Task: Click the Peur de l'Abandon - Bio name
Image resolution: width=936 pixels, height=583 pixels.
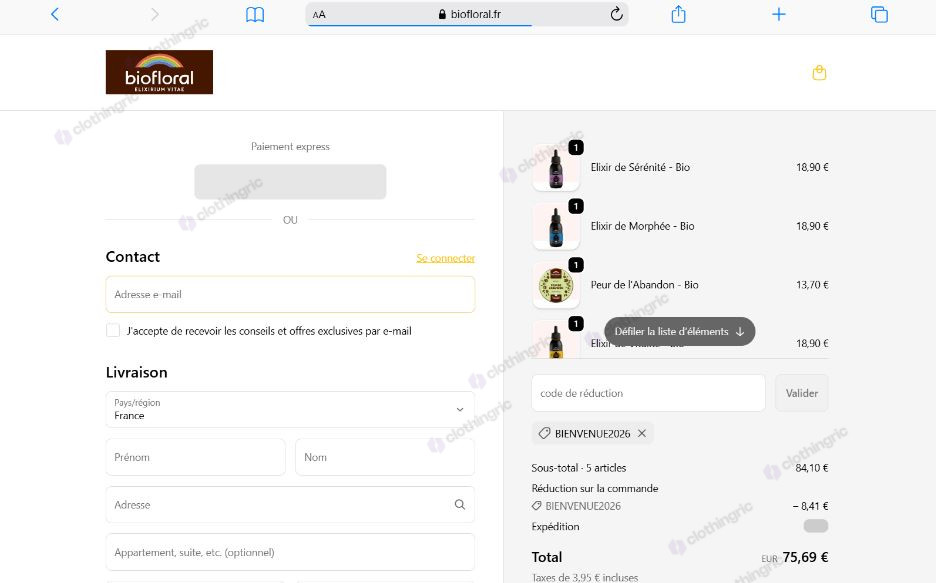Action: pyautogui.click(x=645, y=285)
